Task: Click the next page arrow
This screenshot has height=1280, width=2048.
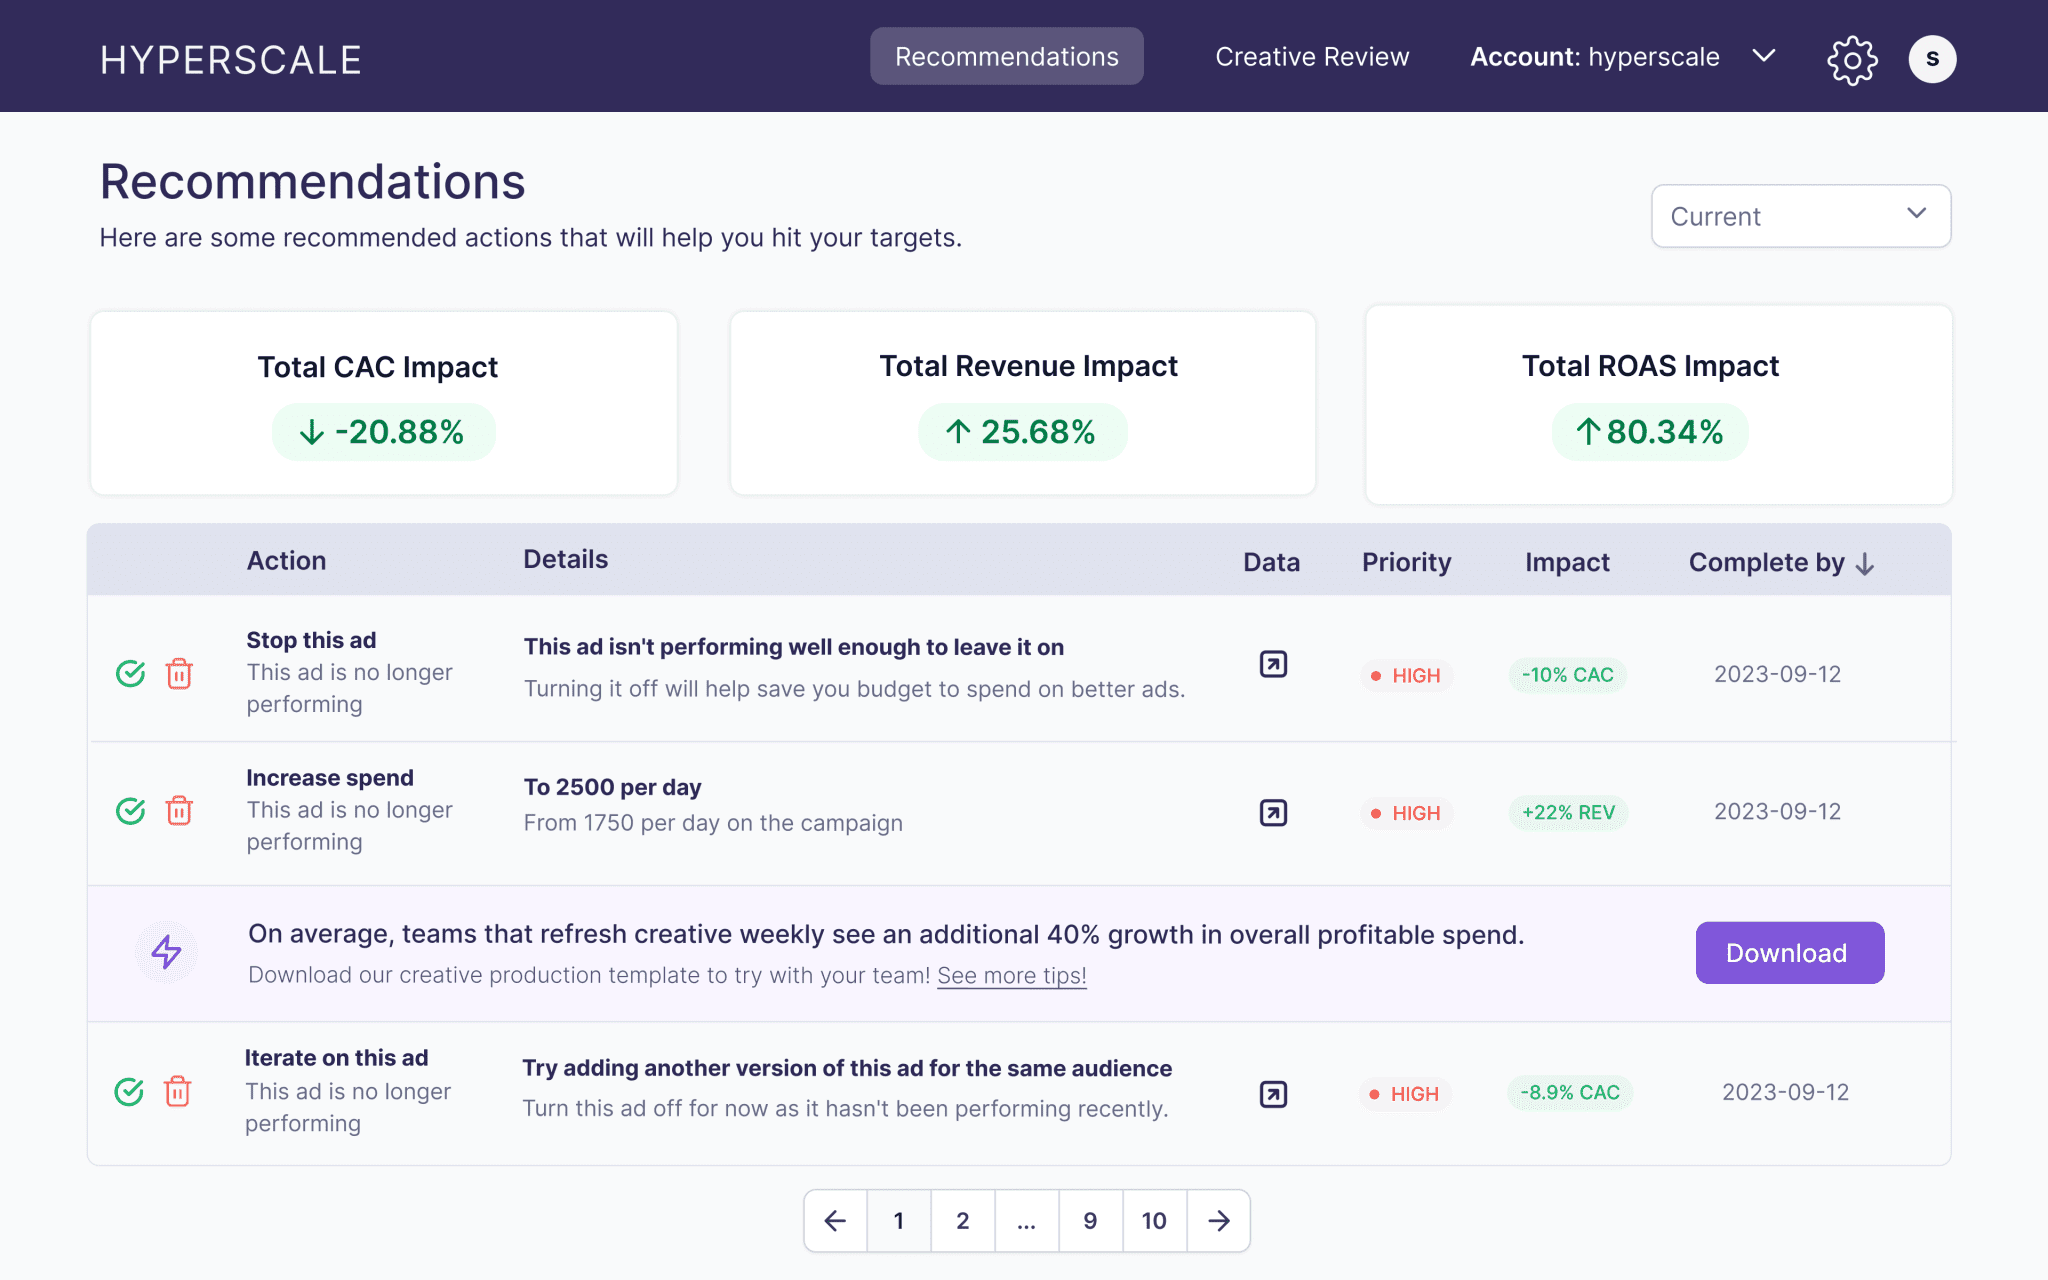Action: pyautogui.click(x=1218, y=1220)
